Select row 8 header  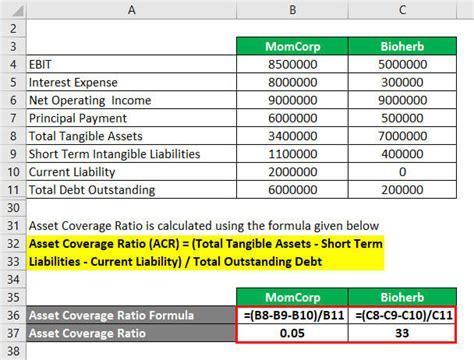tap(13, 136)
